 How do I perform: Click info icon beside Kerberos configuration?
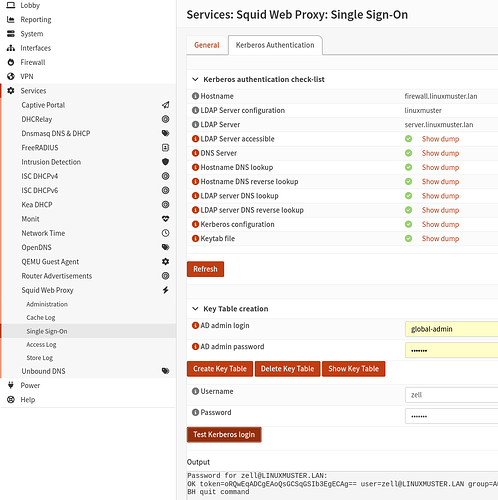[x=195, y=224]
